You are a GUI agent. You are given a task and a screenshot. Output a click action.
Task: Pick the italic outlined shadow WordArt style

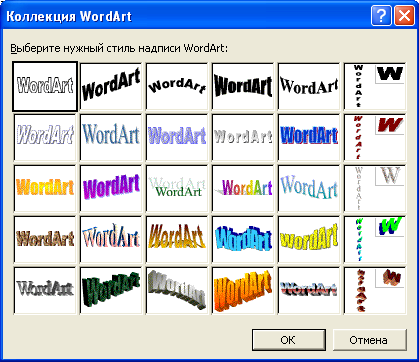[x=45, y=137]
